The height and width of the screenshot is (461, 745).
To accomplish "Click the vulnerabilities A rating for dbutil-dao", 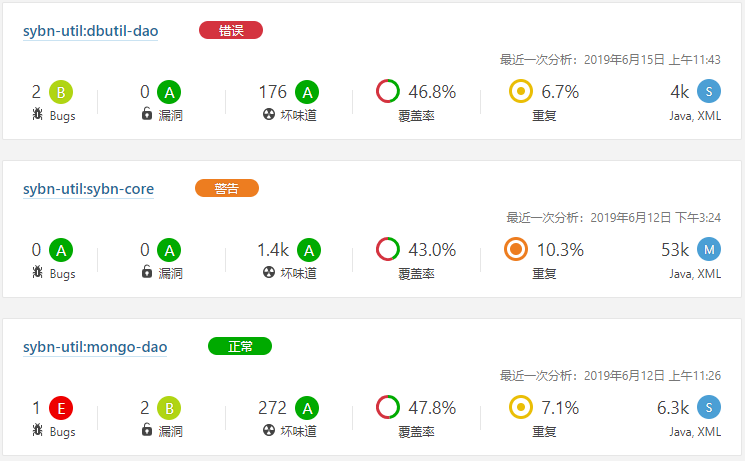I will point(169,92).
